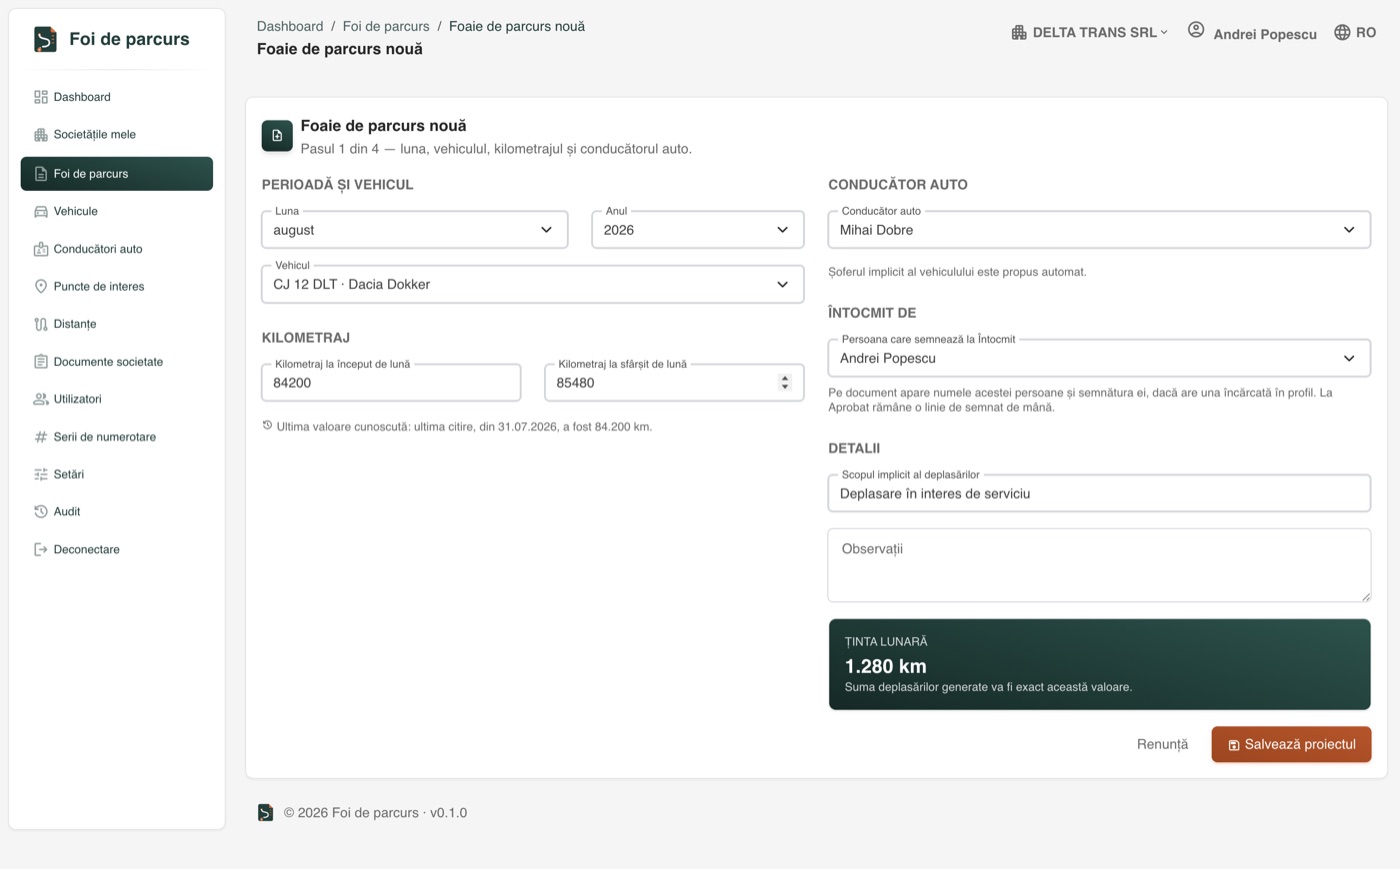Expand the Persoana care semnează dropdown

click(1099, 358)
